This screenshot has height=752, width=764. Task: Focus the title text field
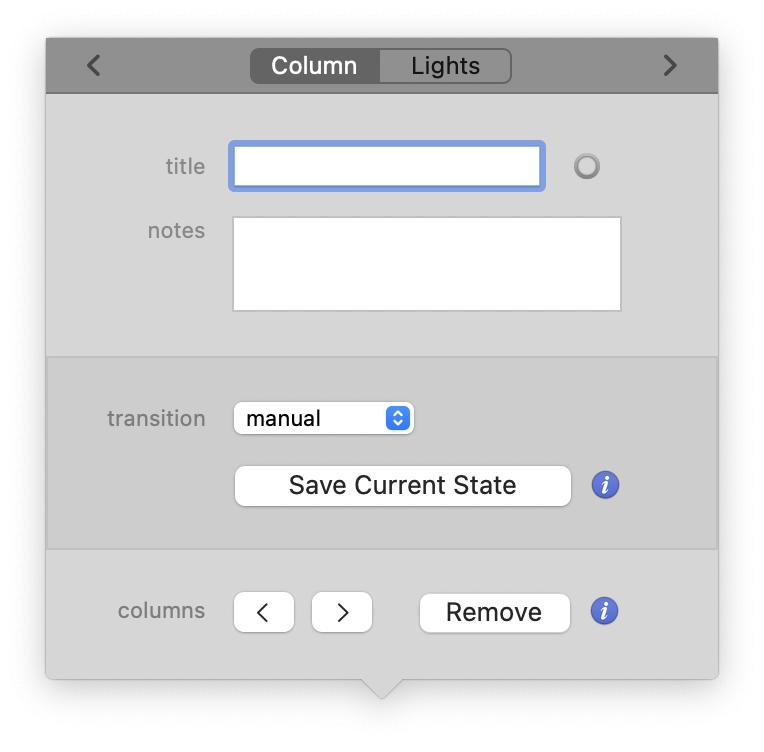click(387, 166)
